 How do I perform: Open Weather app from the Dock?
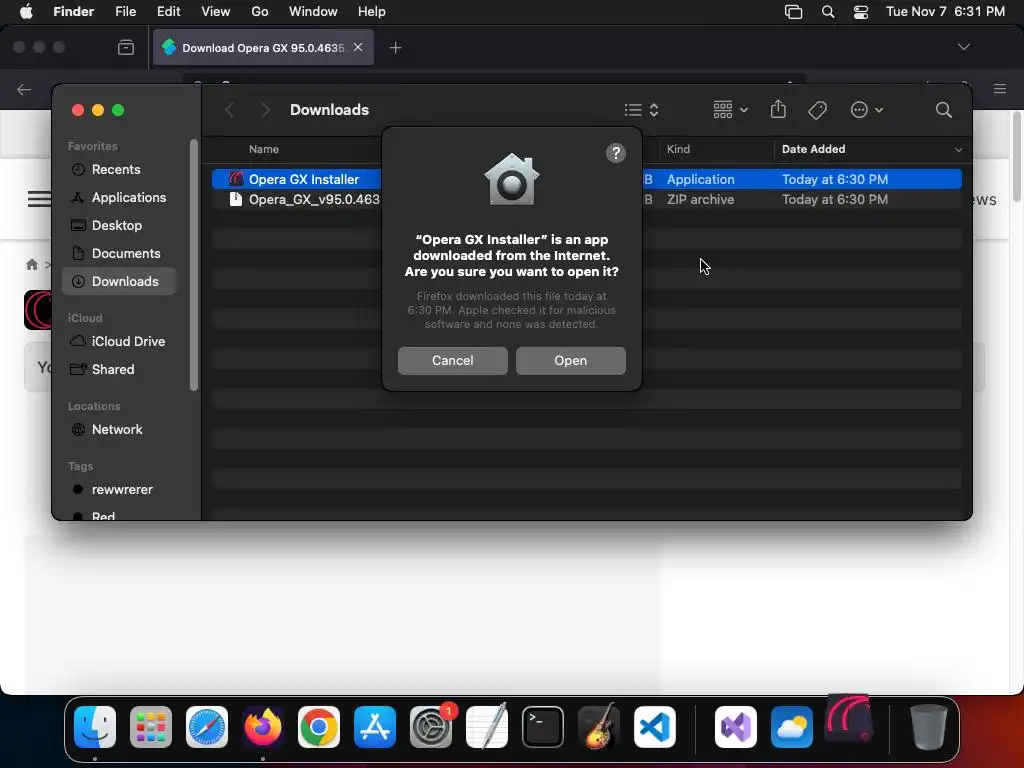click(792, 727)
